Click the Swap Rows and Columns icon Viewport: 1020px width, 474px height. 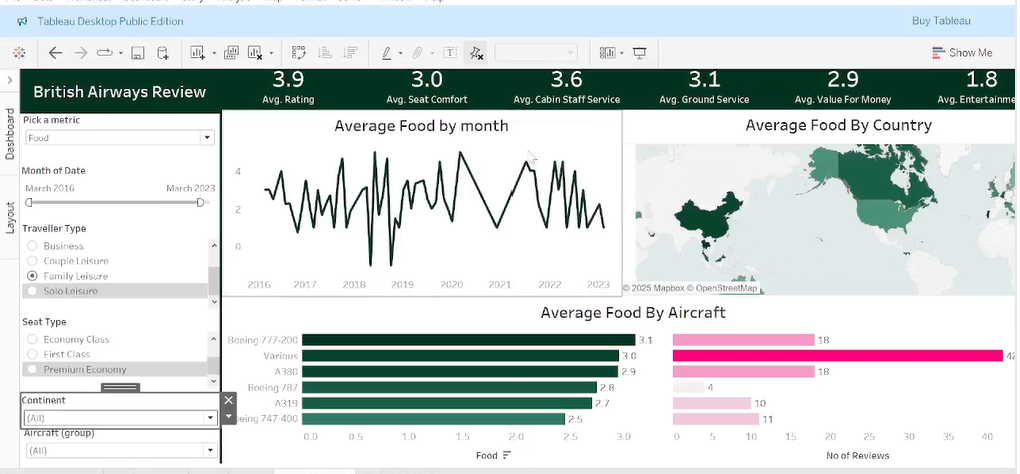pyautogui.click(x=298, y=53)
